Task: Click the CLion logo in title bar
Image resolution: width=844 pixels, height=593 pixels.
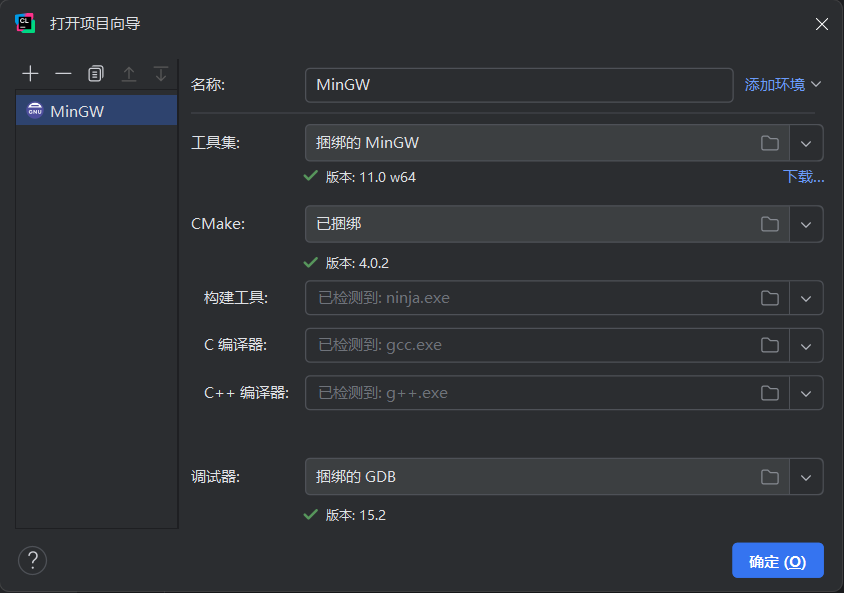Action: click(25, 23)
